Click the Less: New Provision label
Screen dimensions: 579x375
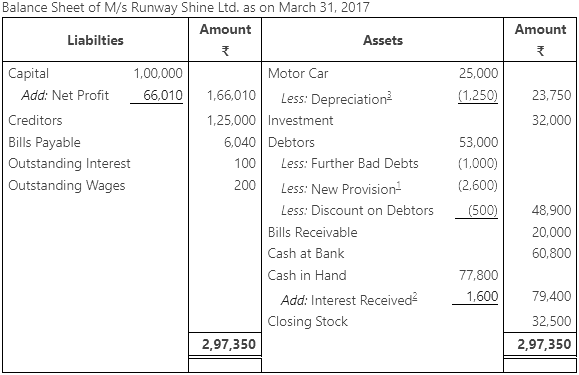point(339,189)
